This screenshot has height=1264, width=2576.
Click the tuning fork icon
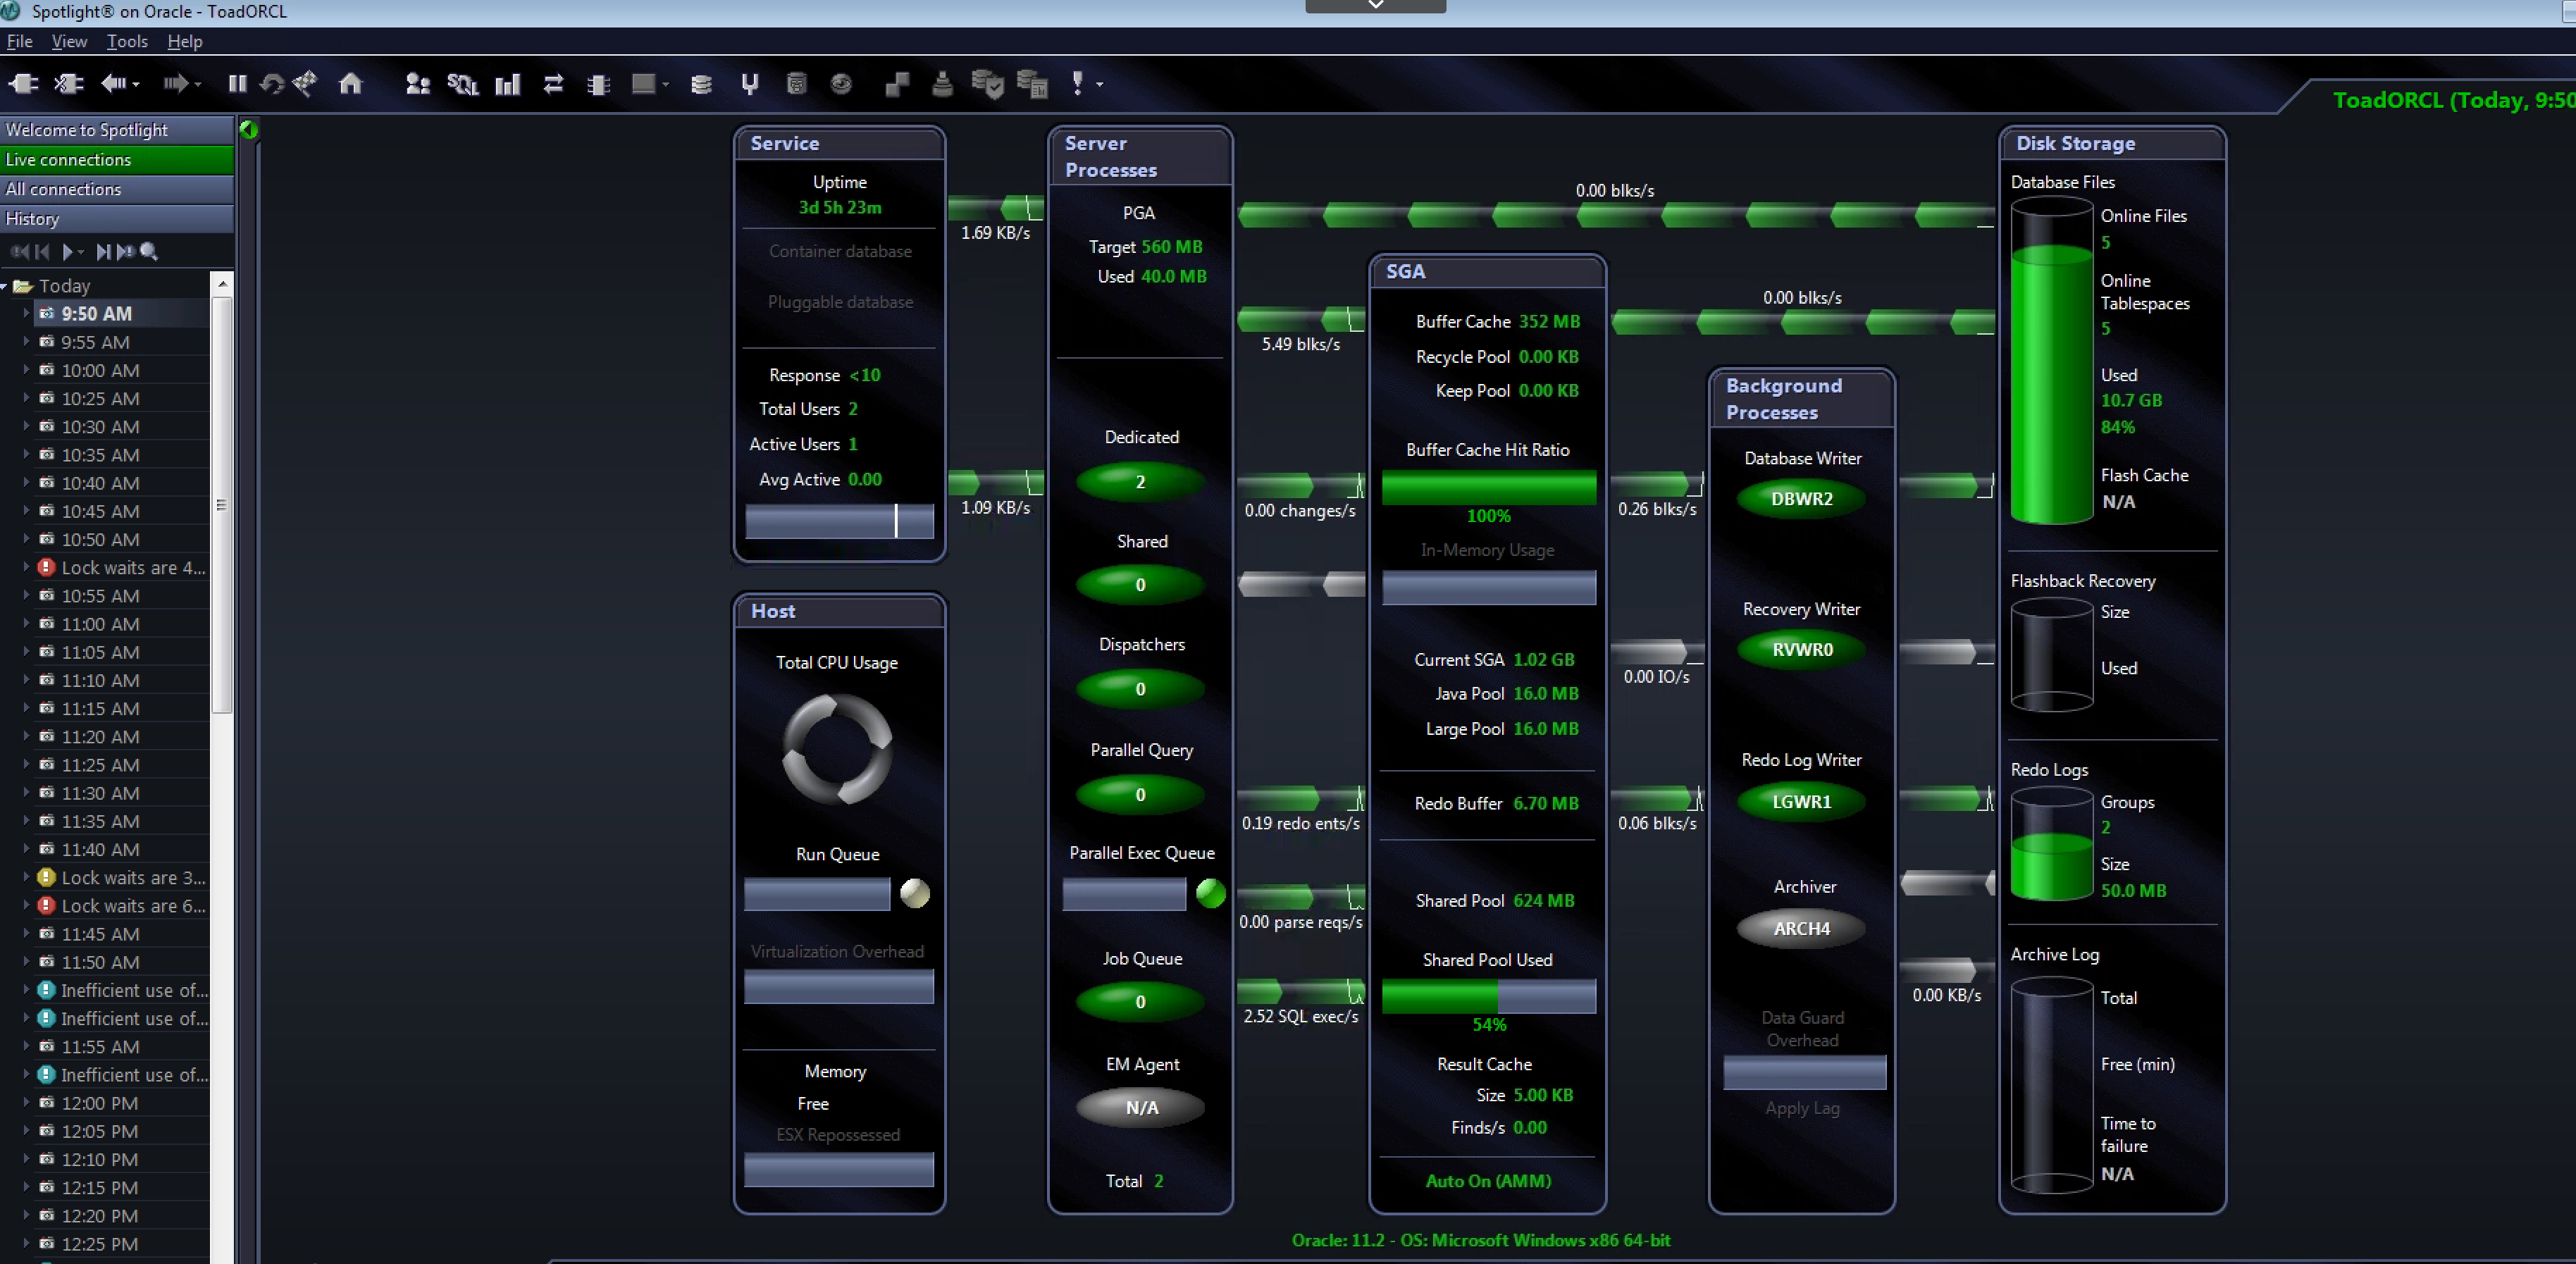750,84
